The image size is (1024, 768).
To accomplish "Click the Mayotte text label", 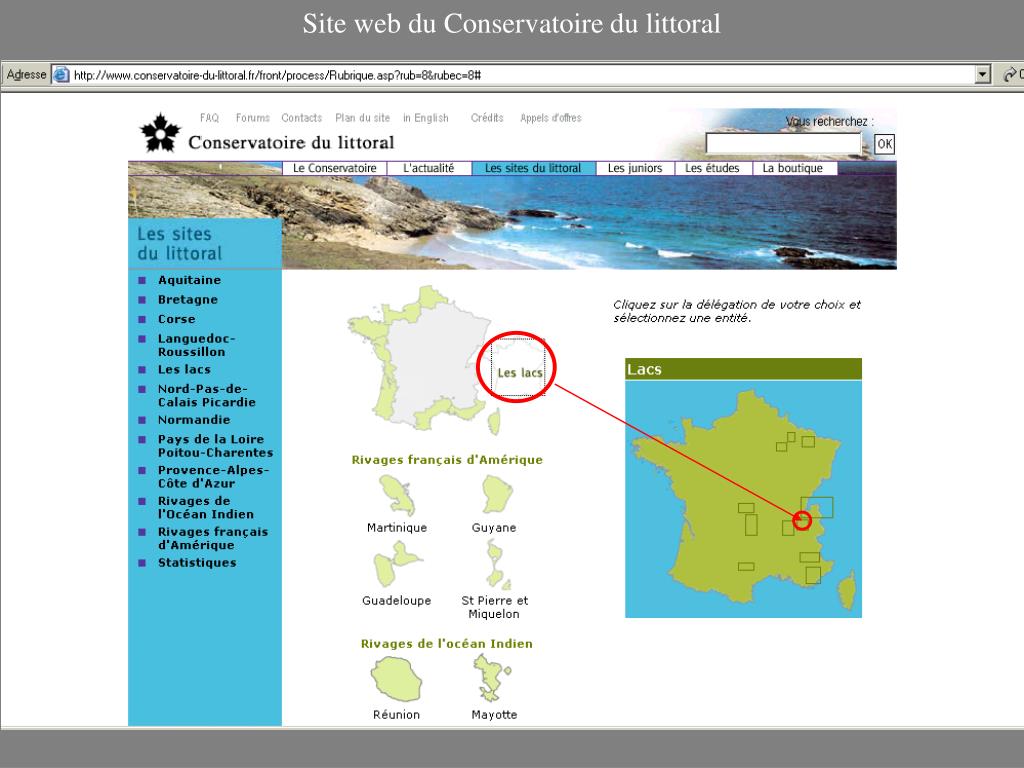I will pyautogui.click(x=494, y=715).
